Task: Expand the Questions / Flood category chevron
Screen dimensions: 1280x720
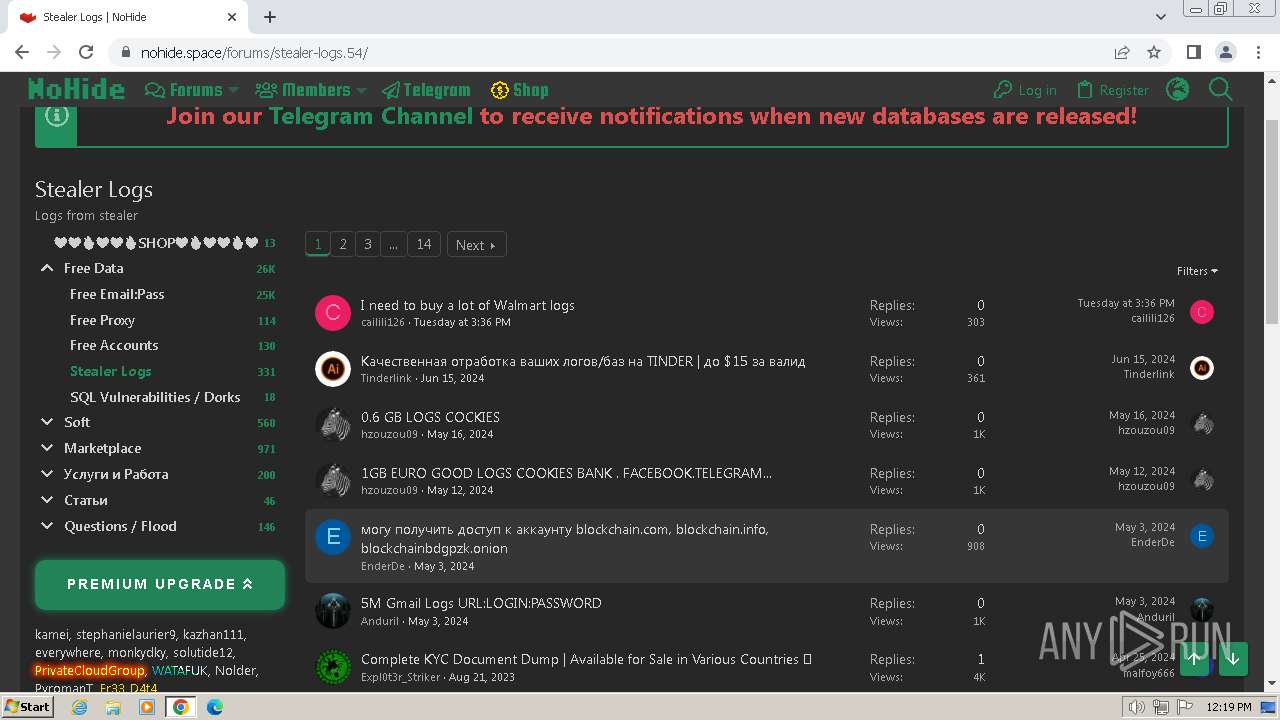Action: tap(47, 526)
